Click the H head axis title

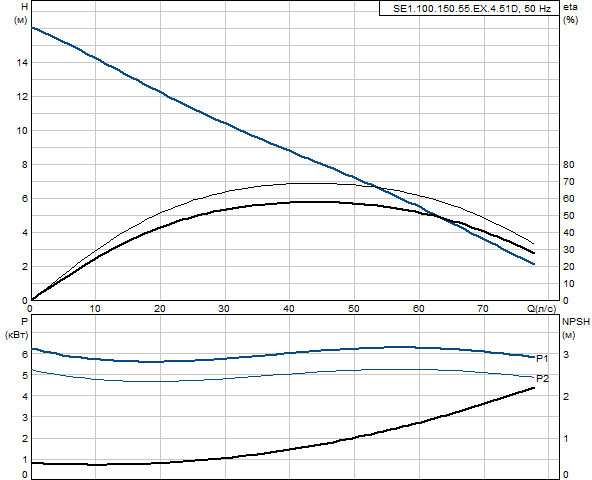[x=25, y=7]
